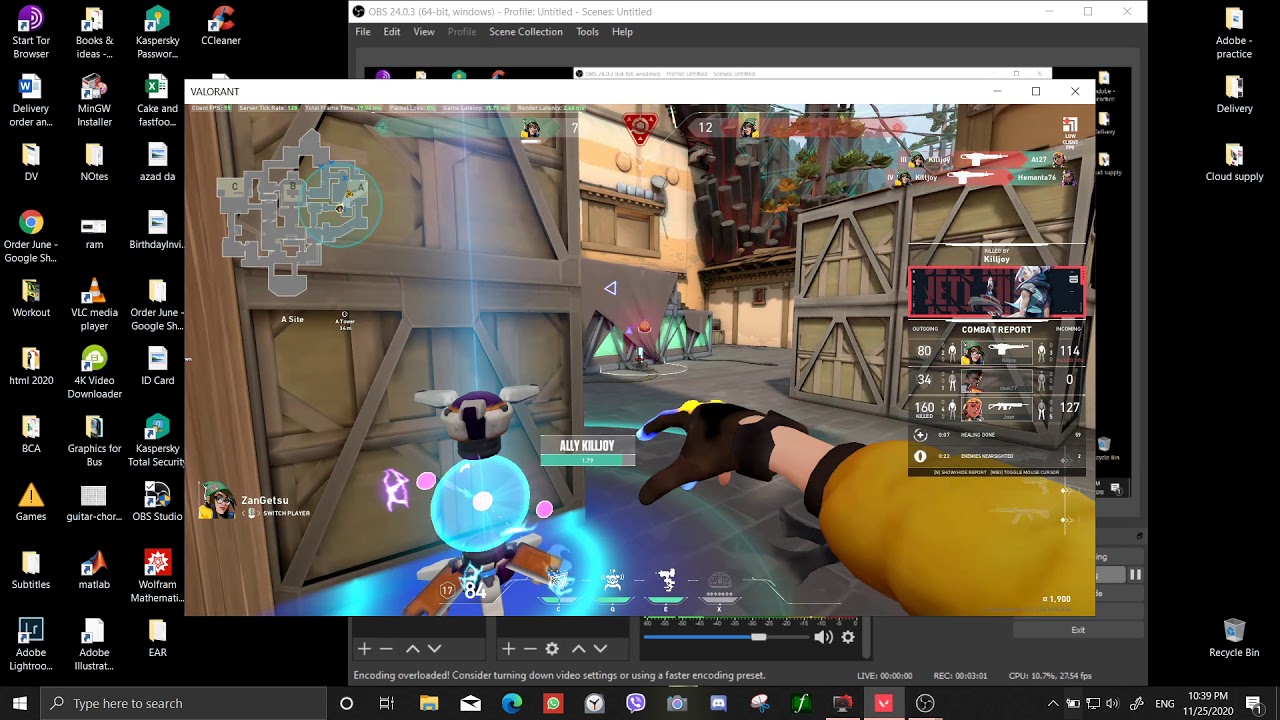Open the Recycle Bin on desktop
Viewport: 1280px width, 720px height.
(x=1234, y=638)
